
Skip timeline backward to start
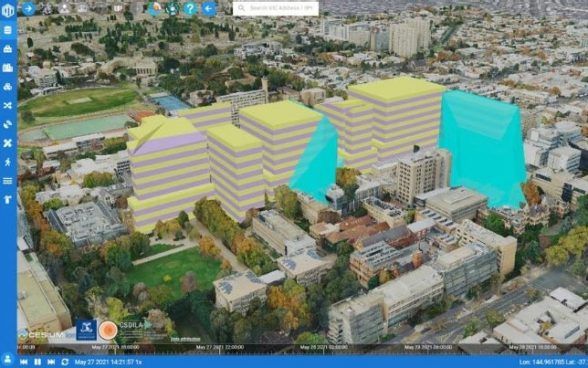[24, 362]
